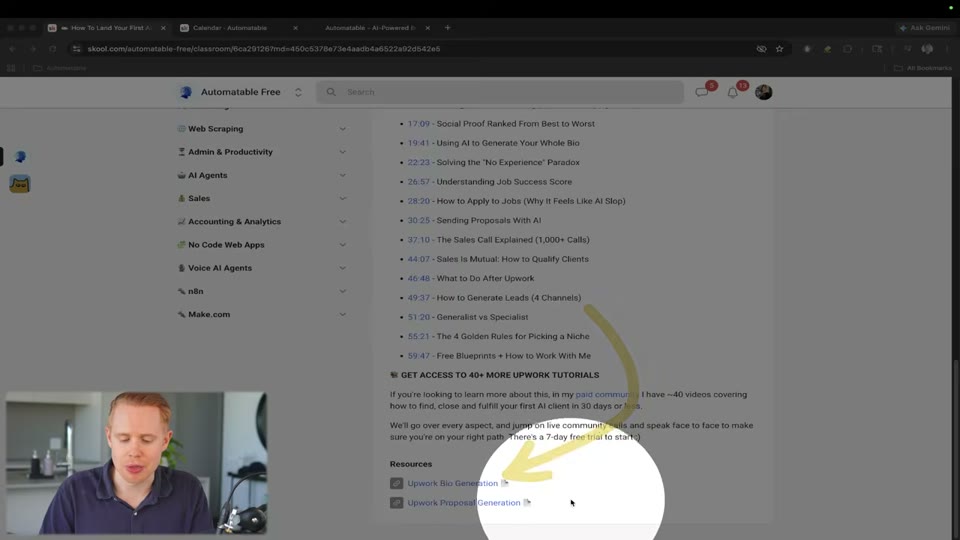Select the blue community icon in left rail
Viewport: 960px width, 540px height.
point(20,157)
